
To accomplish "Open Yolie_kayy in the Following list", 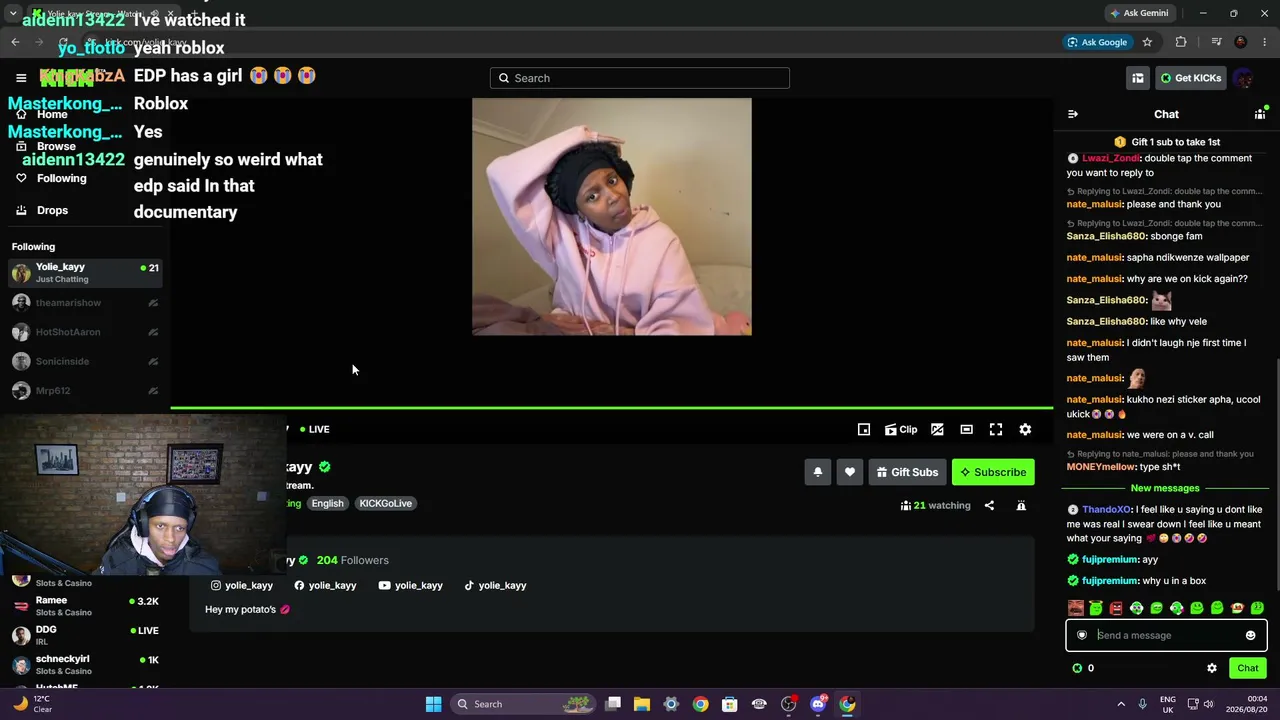I will pos(85,273).
